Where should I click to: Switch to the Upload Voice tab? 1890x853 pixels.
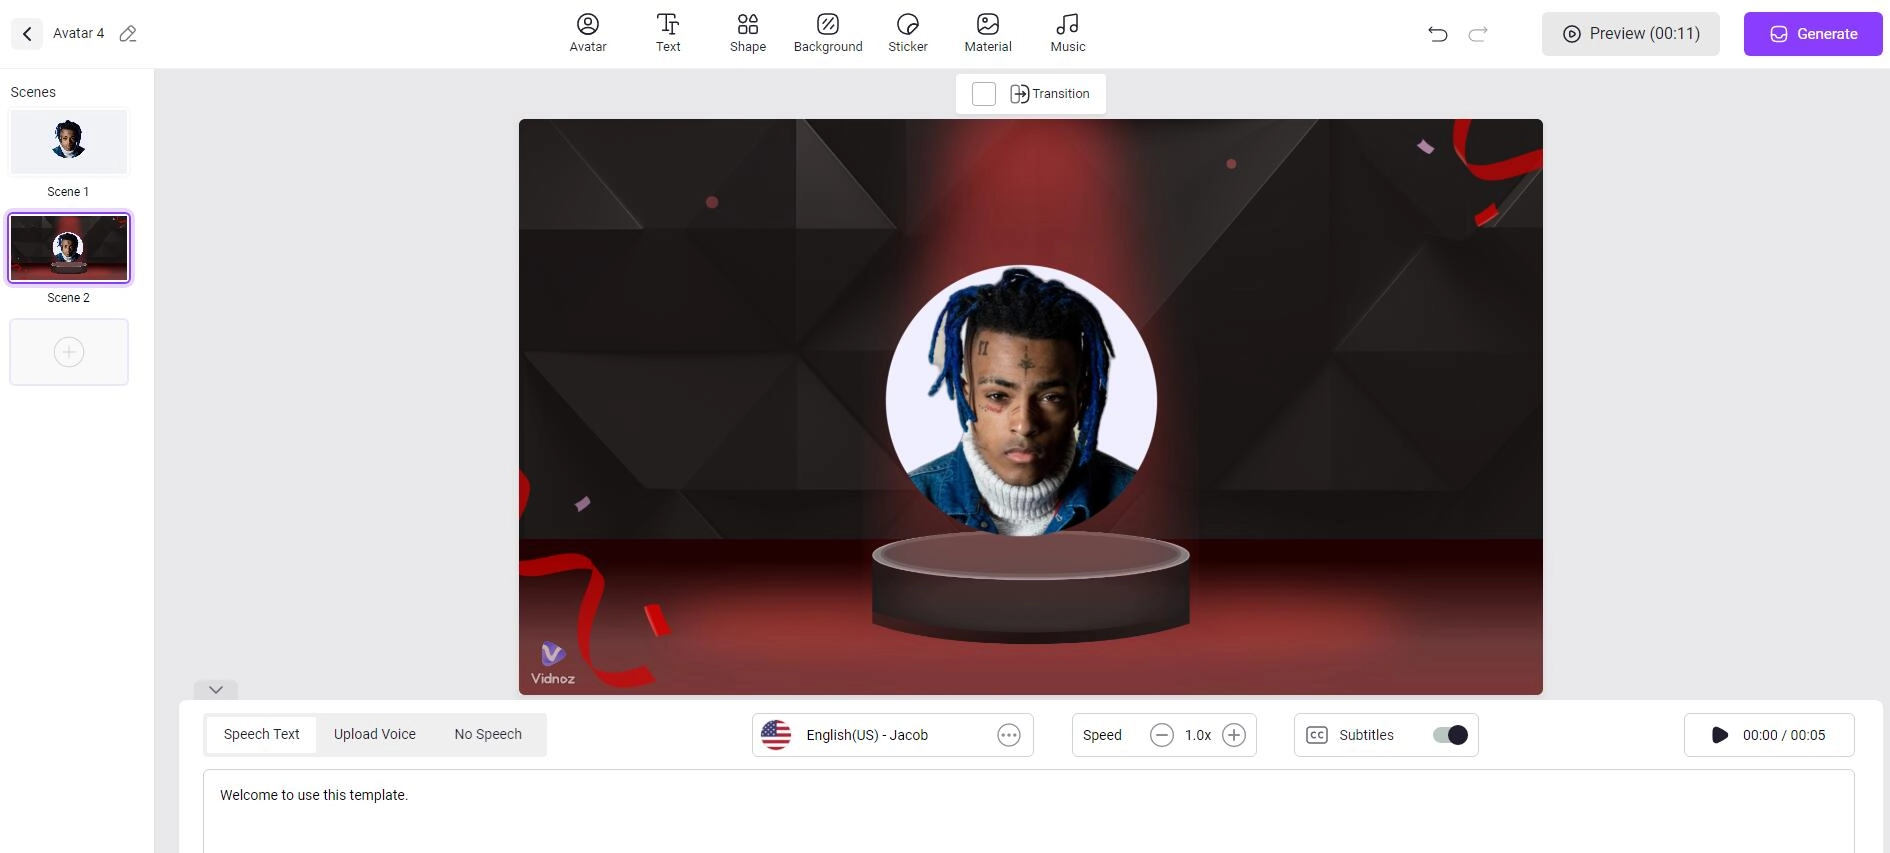tap(375, 734)
